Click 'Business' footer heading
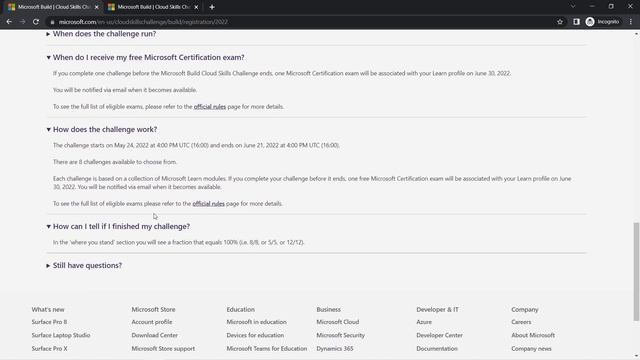This screenshot has width=640, height=360. pyautogui.click(x=329, y=309)
